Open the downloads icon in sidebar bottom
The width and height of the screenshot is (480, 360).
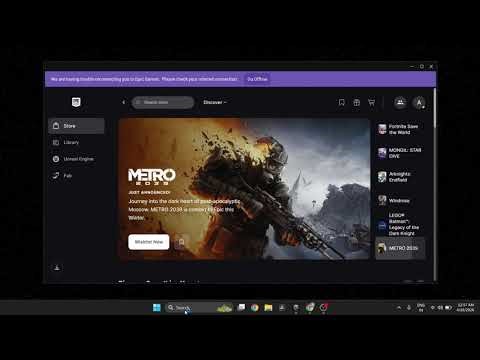point(57,267)
